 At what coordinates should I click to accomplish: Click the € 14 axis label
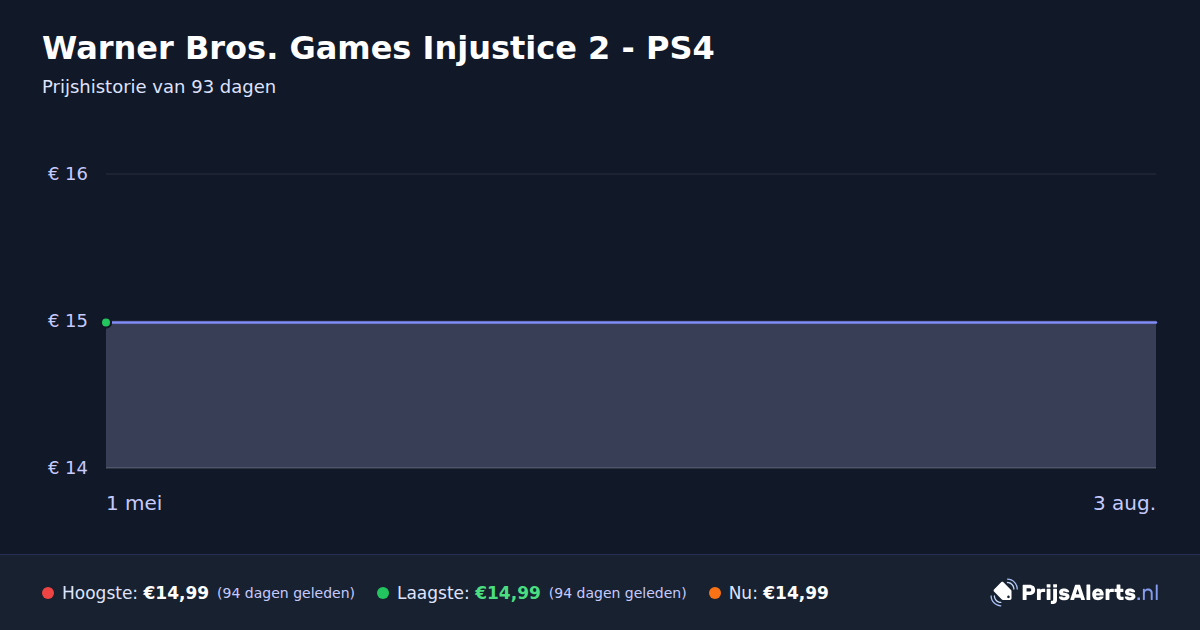(x=68, y=468)
